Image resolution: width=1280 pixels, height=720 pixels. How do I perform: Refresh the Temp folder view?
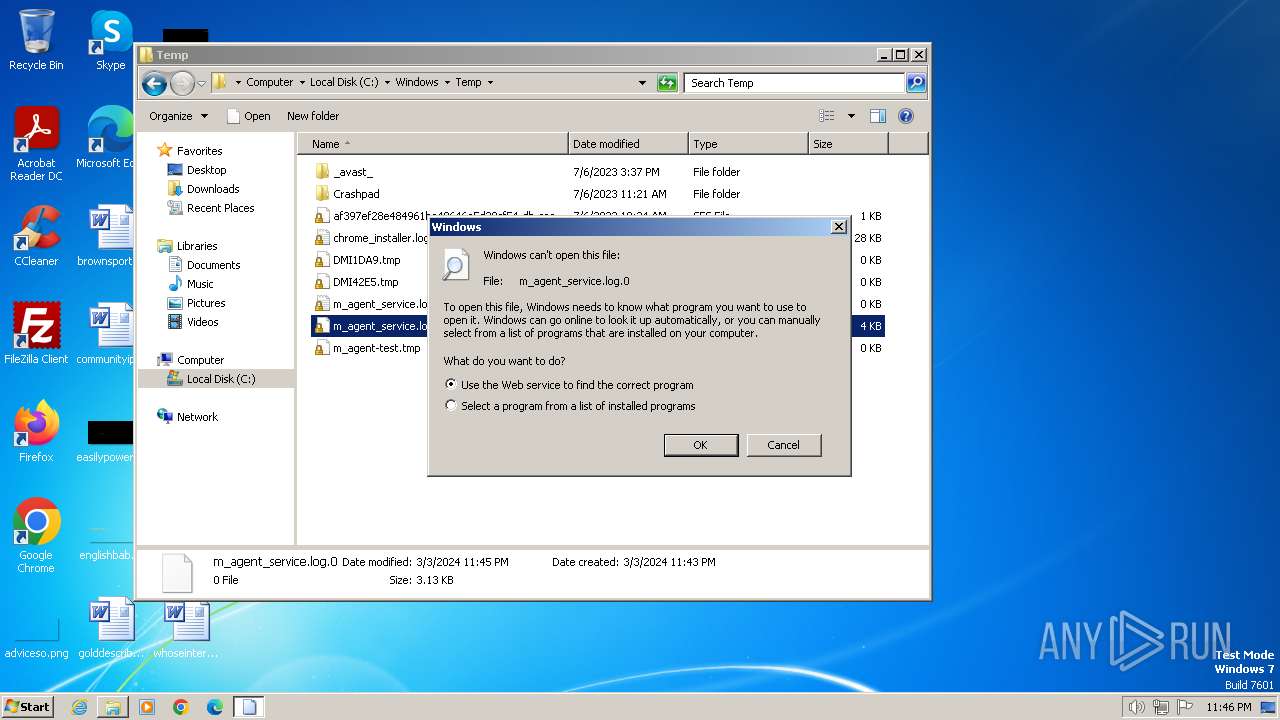point(667,83)
